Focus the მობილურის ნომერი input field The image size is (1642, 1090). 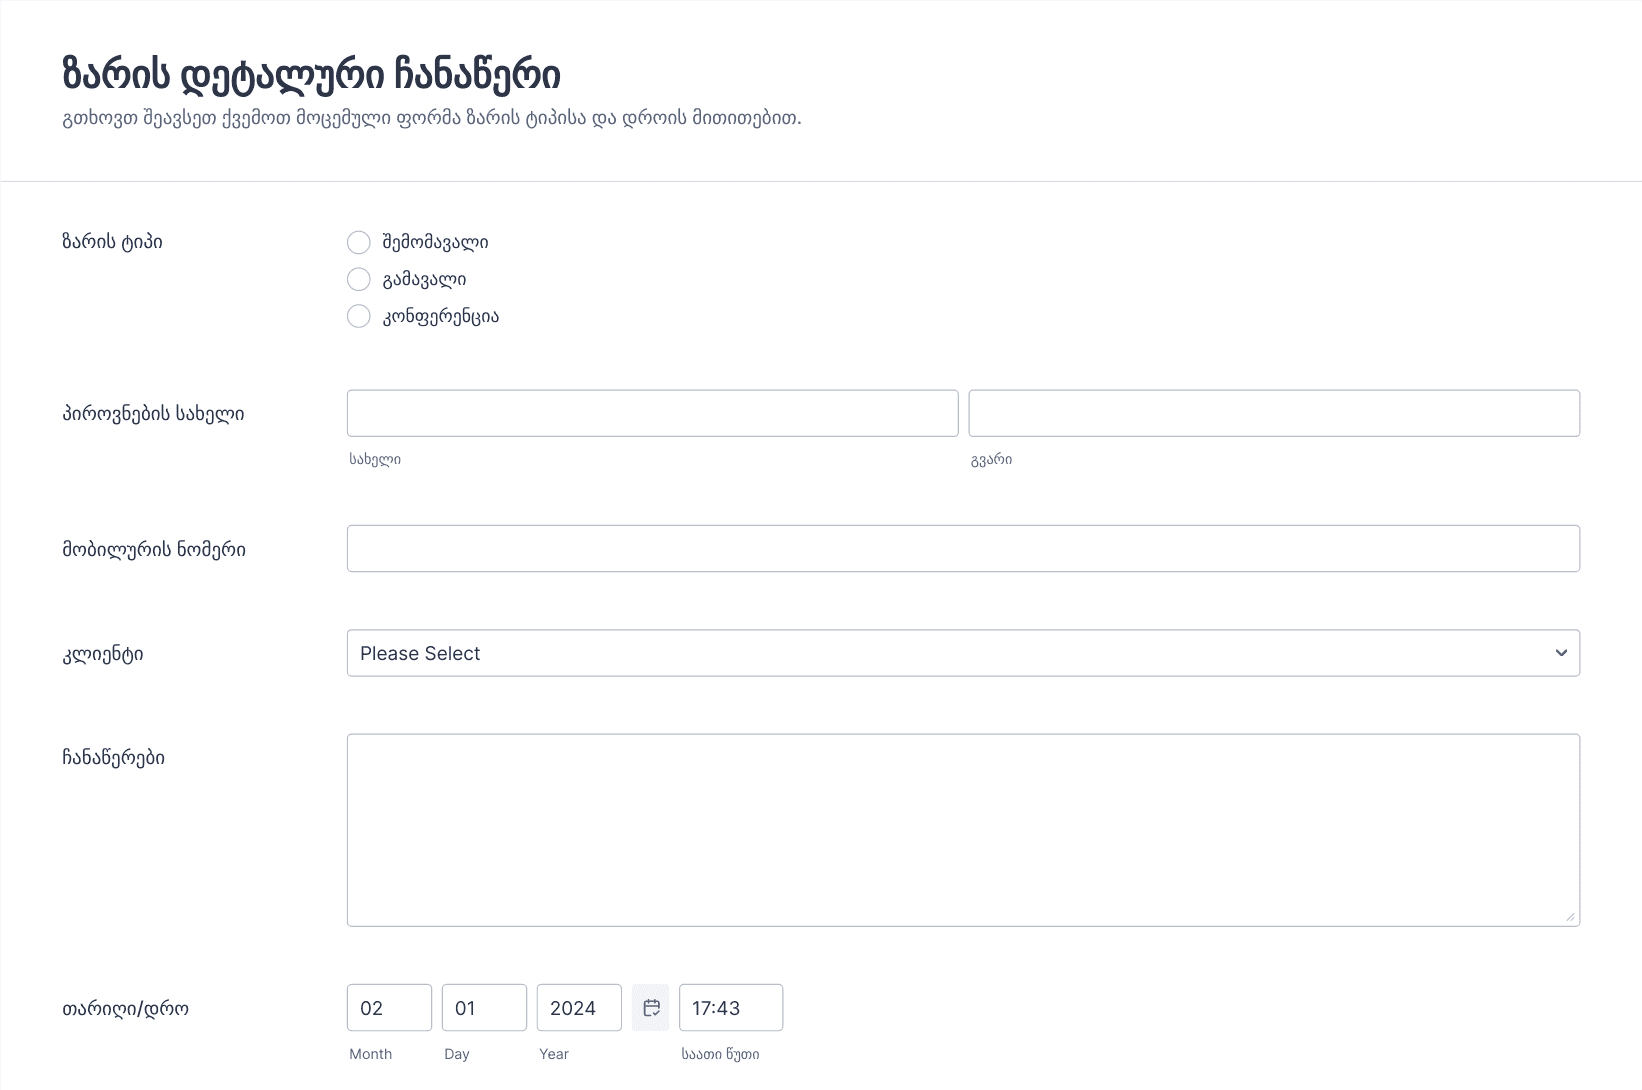pyautogui.click(x=963, y=549)
